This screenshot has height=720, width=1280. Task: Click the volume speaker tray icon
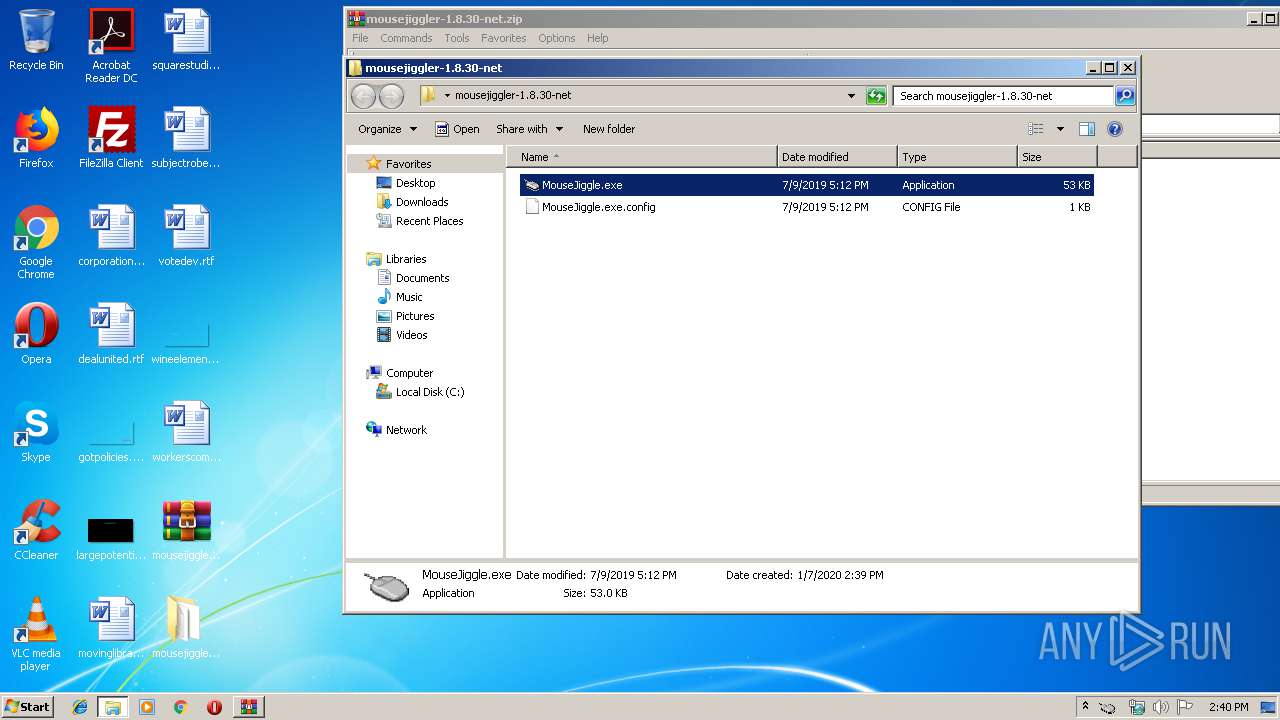(x=1160, y=707)
